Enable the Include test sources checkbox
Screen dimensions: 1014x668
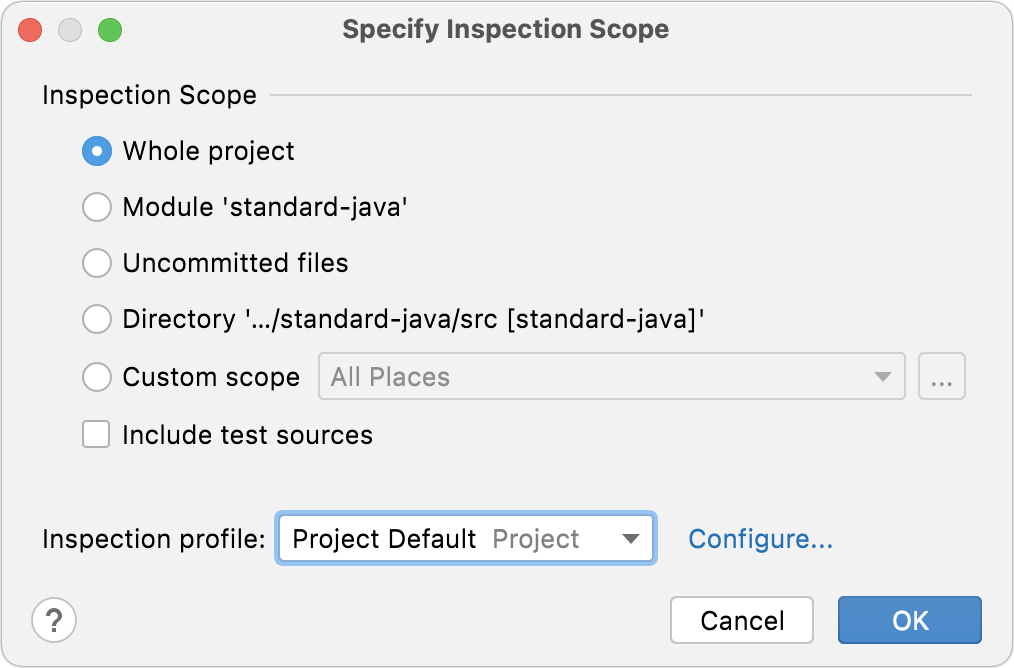pyautogui.click(x=96, y=434)
